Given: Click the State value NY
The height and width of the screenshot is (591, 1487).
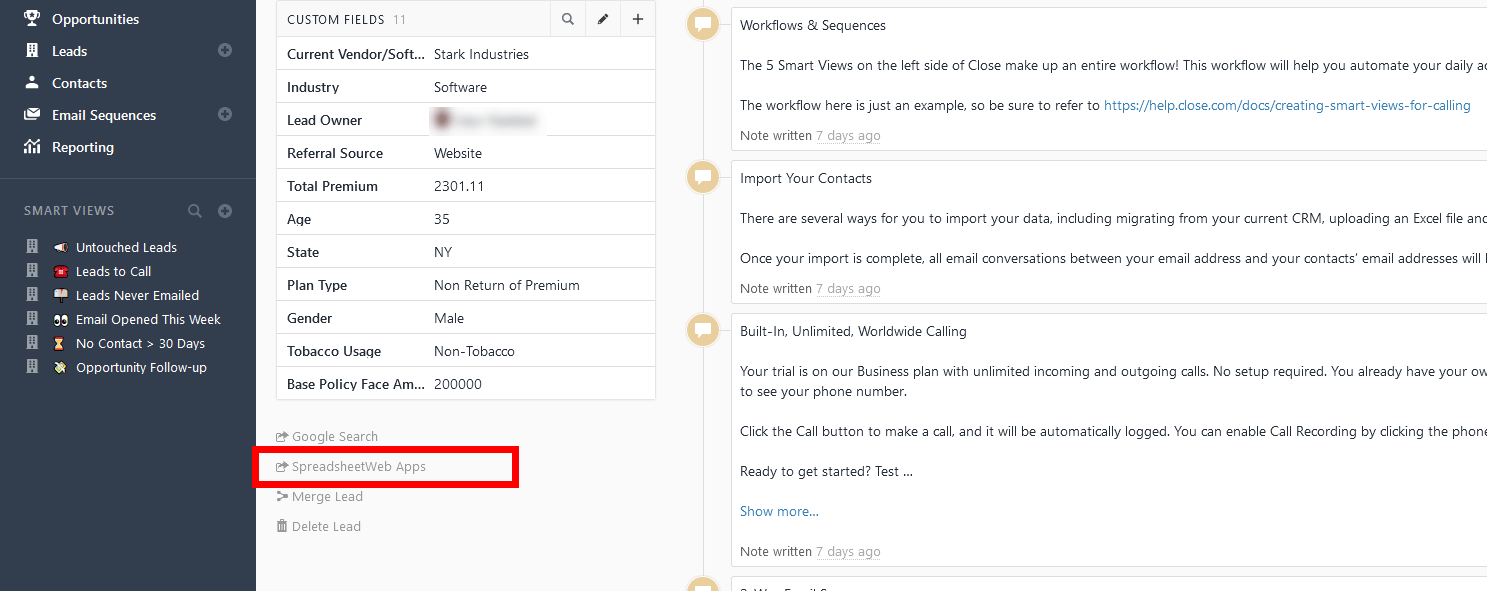Looking at the screenshot, I should [x=443, y=252].
